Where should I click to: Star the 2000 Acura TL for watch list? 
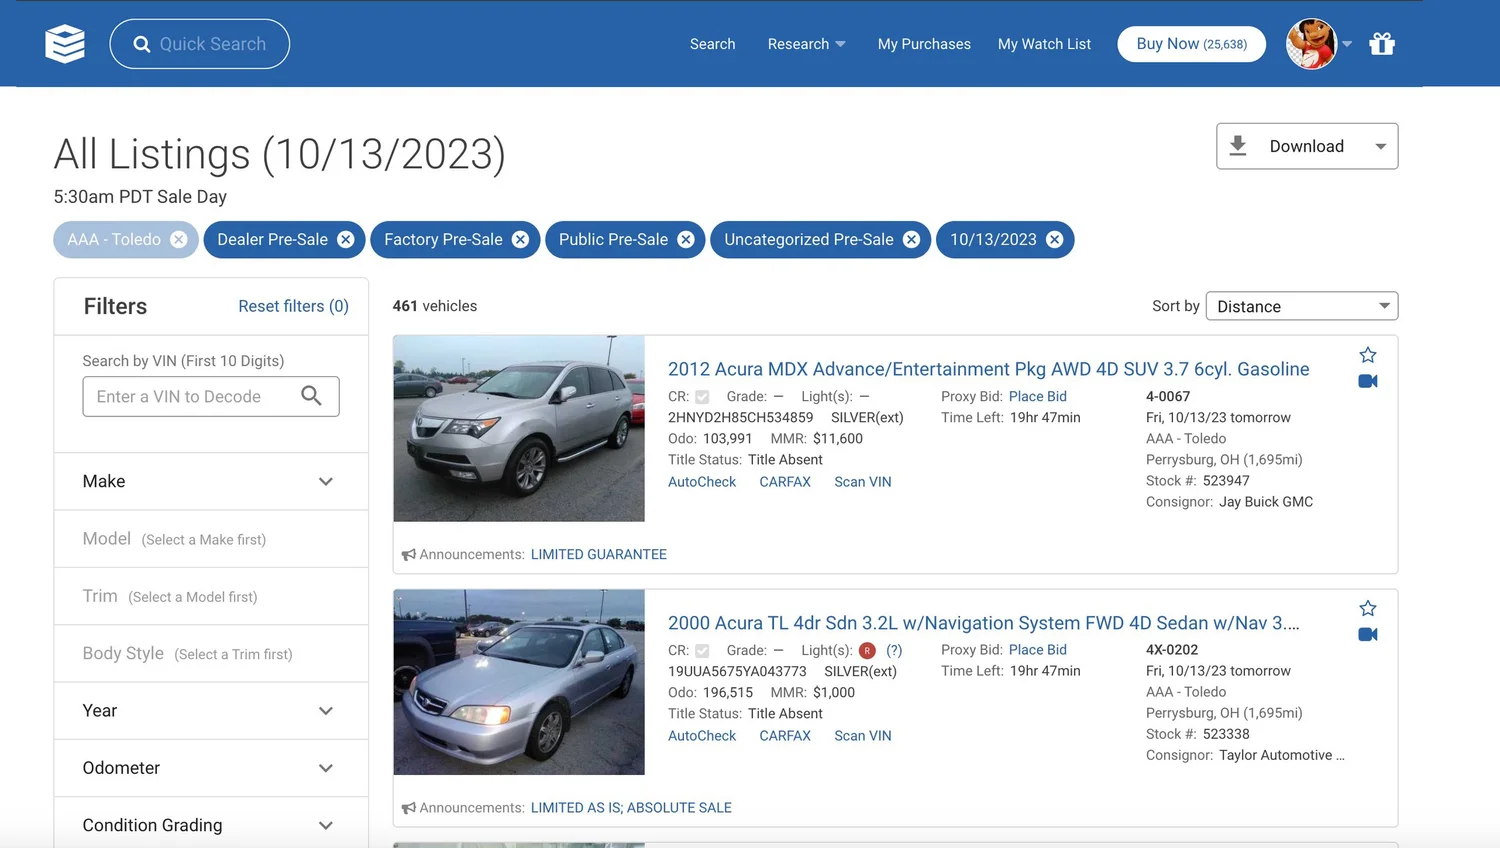click(x=1367, y=607)
